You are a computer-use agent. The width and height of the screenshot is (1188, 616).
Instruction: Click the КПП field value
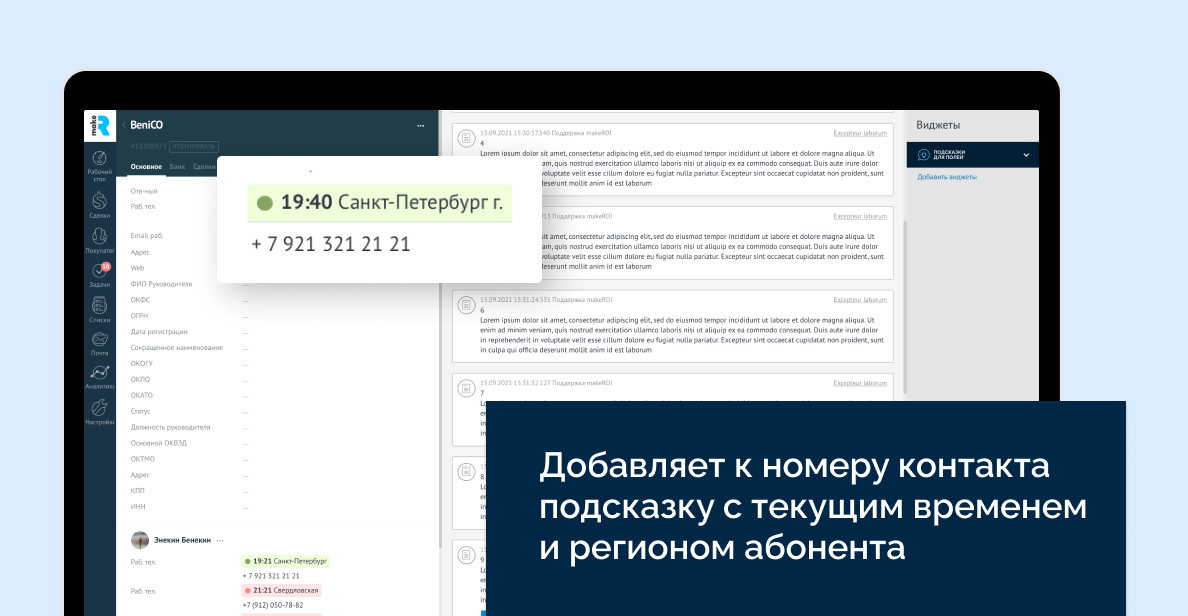(x=245, y=492)
